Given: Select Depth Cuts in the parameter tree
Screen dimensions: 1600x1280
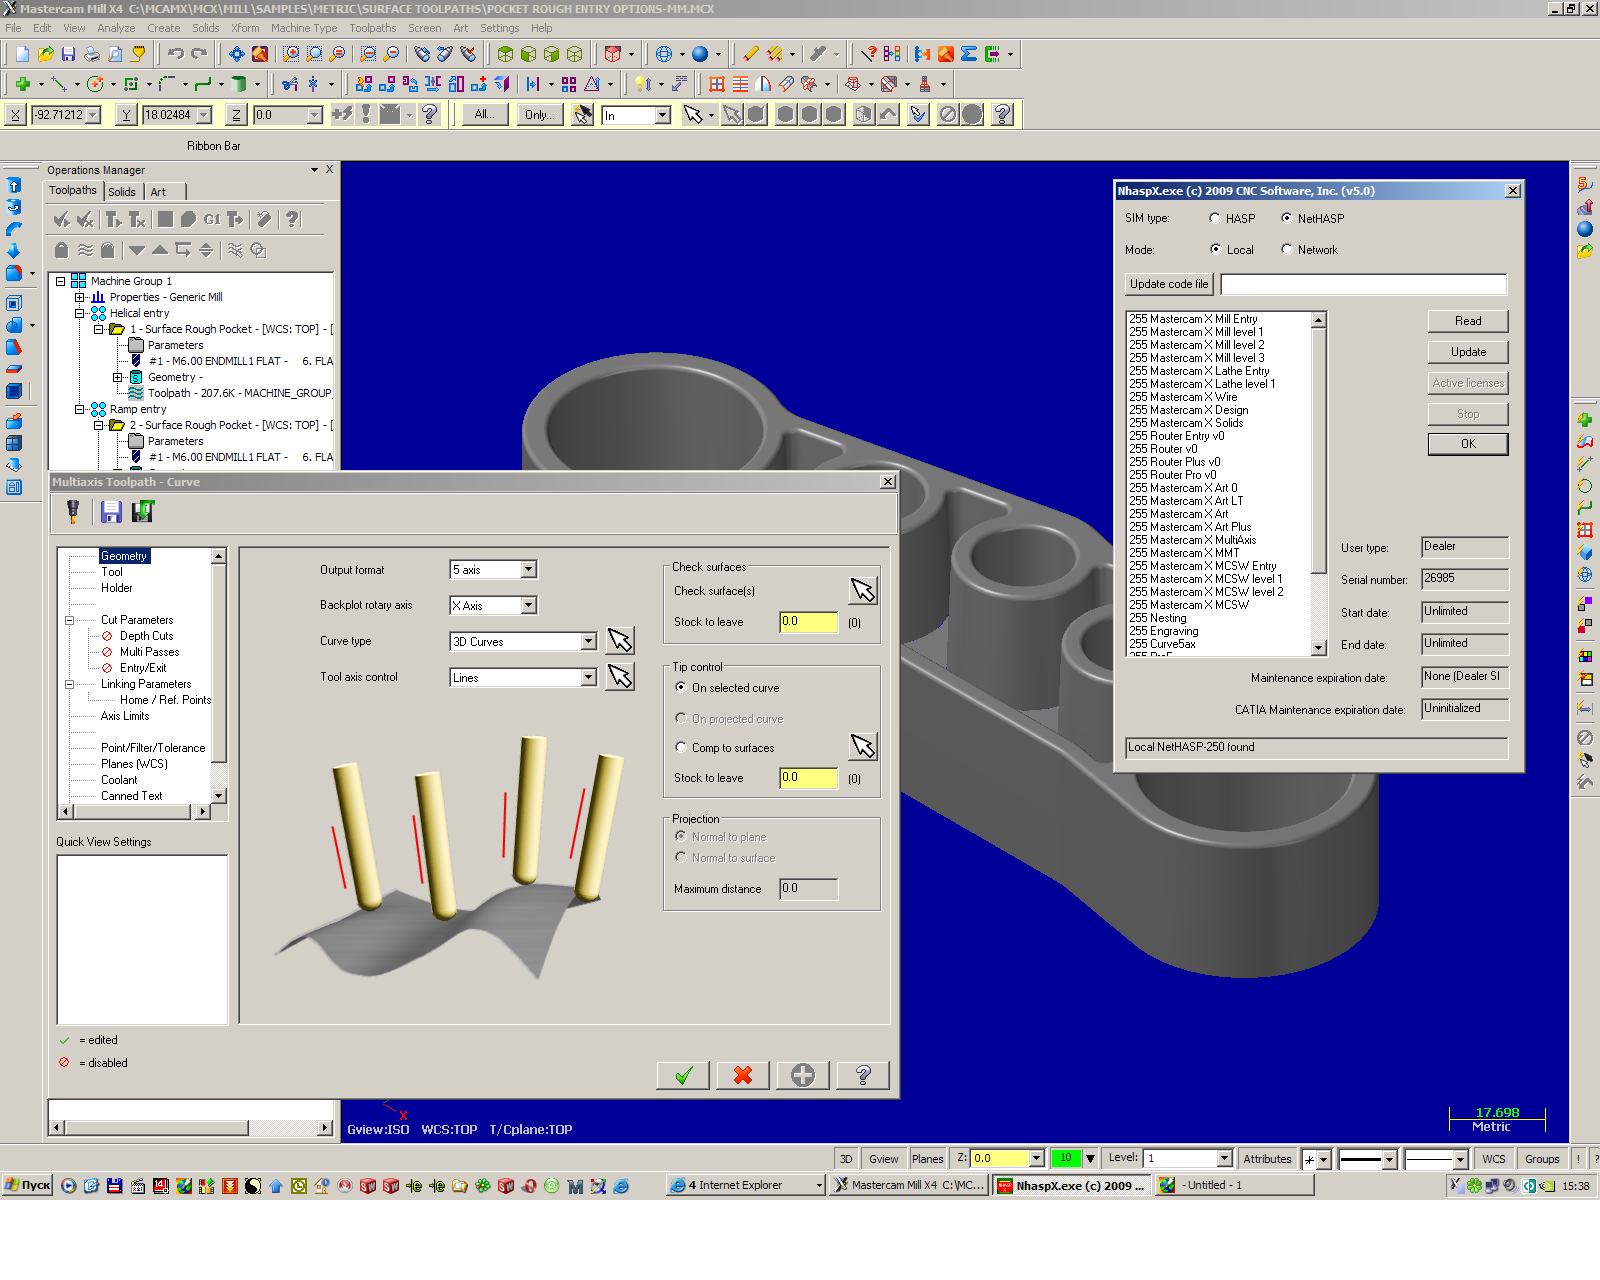Looking at the screenshot, I should pyautogui.click(x=146, y=636).
